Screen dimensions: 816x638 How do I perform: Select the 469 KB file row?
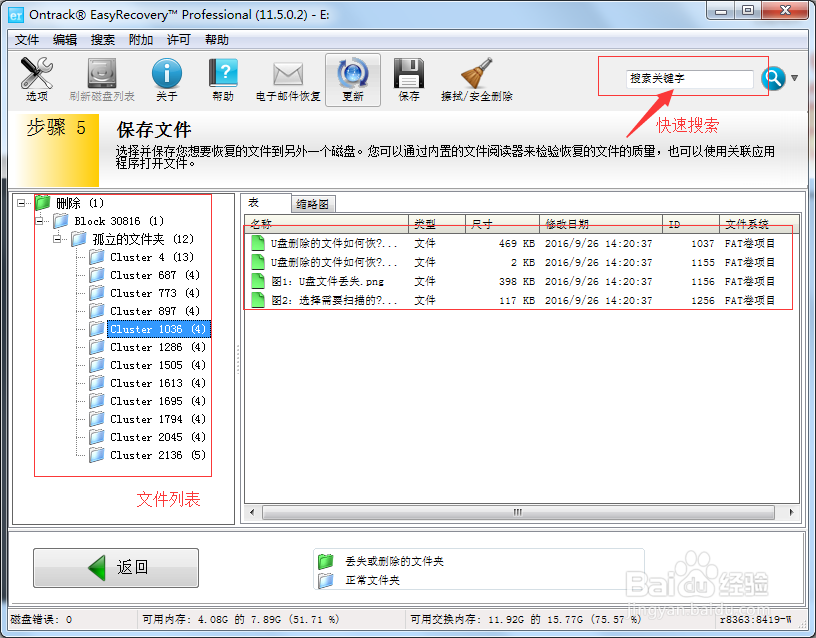click(522, 244)
